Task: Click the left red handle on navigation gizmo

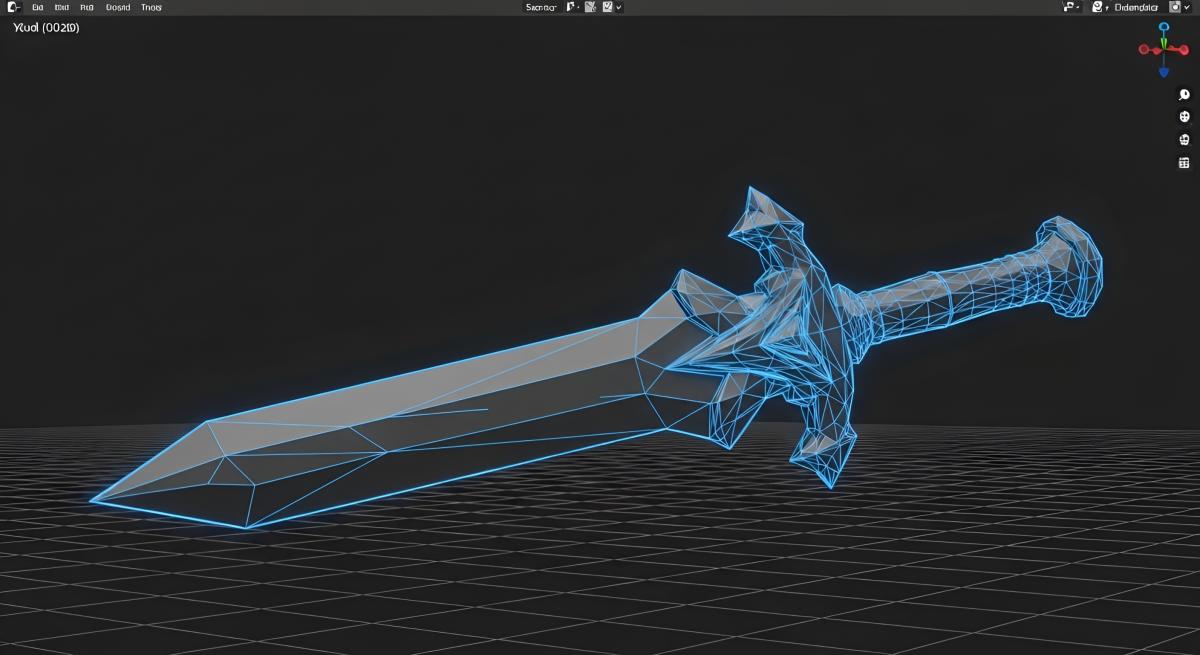Action: coord(1144,49)
